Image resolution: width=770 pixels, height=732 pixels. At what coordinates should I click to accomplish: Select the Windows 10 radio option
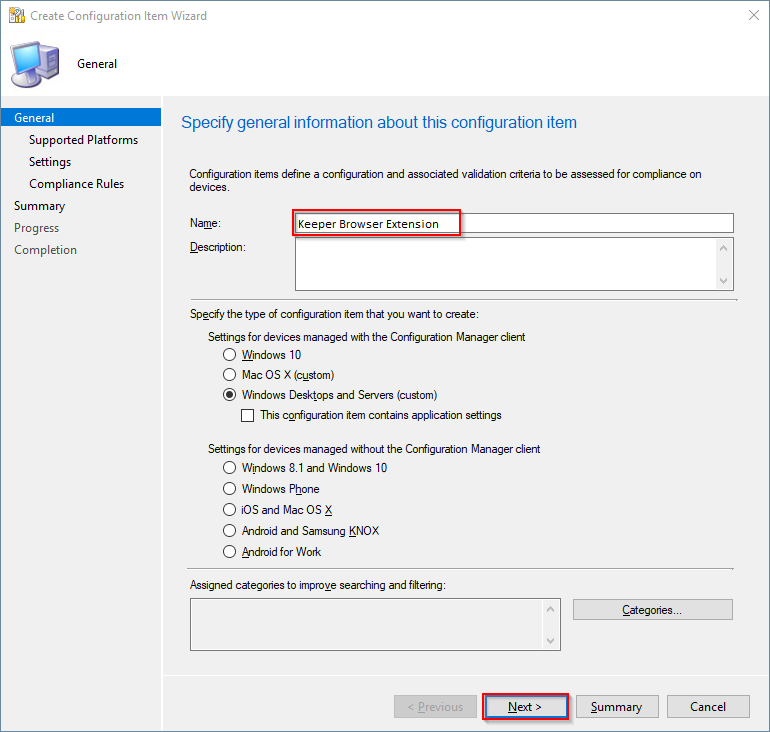230,355
